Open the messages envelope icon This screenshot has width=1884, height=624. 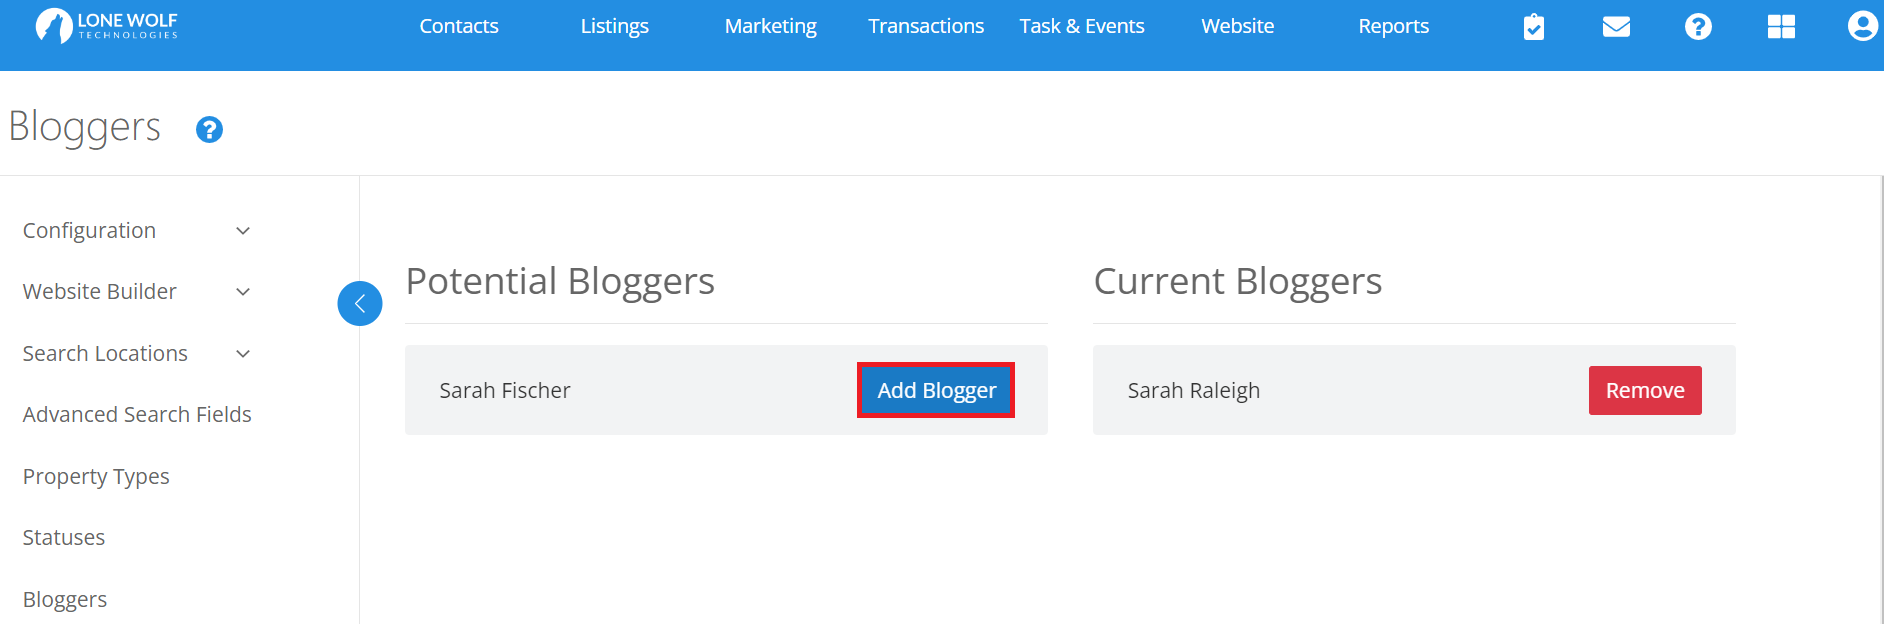point(1616,26)
